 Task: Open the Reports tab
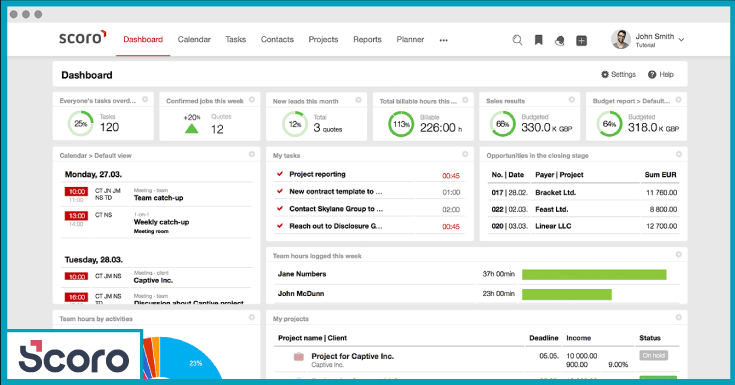coord(367,39)
